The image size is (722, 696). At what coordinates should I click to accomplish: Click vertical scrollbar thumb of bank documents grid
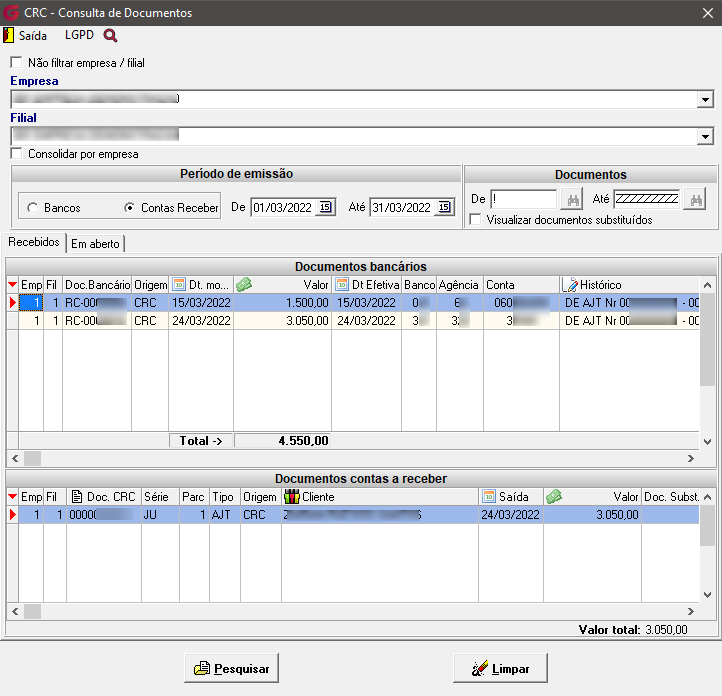pos(707,340)
